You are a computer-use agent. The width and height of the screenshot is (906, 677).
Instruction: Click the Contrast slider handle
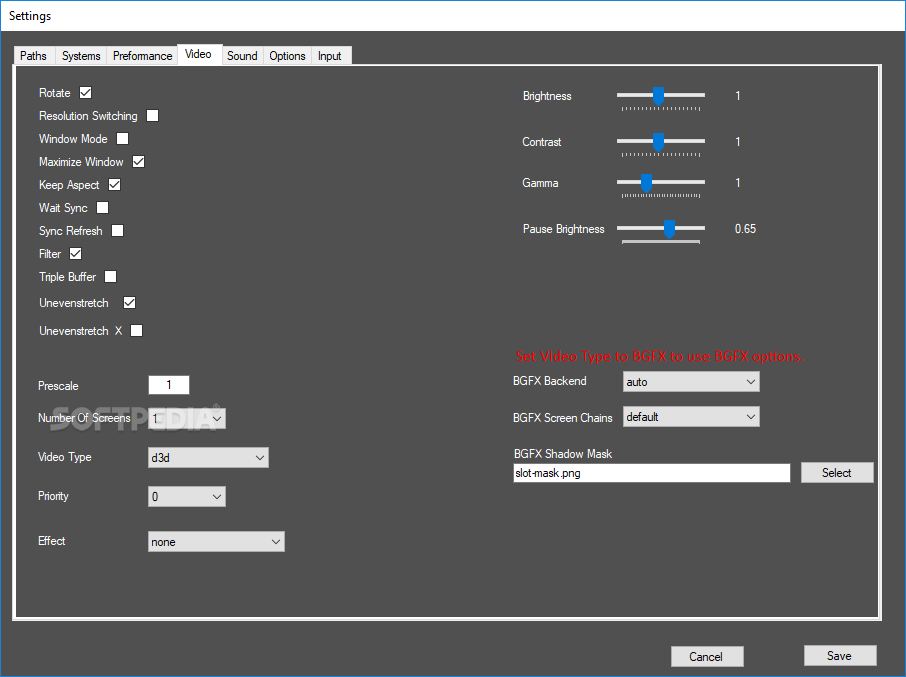(x=658, y=142)
